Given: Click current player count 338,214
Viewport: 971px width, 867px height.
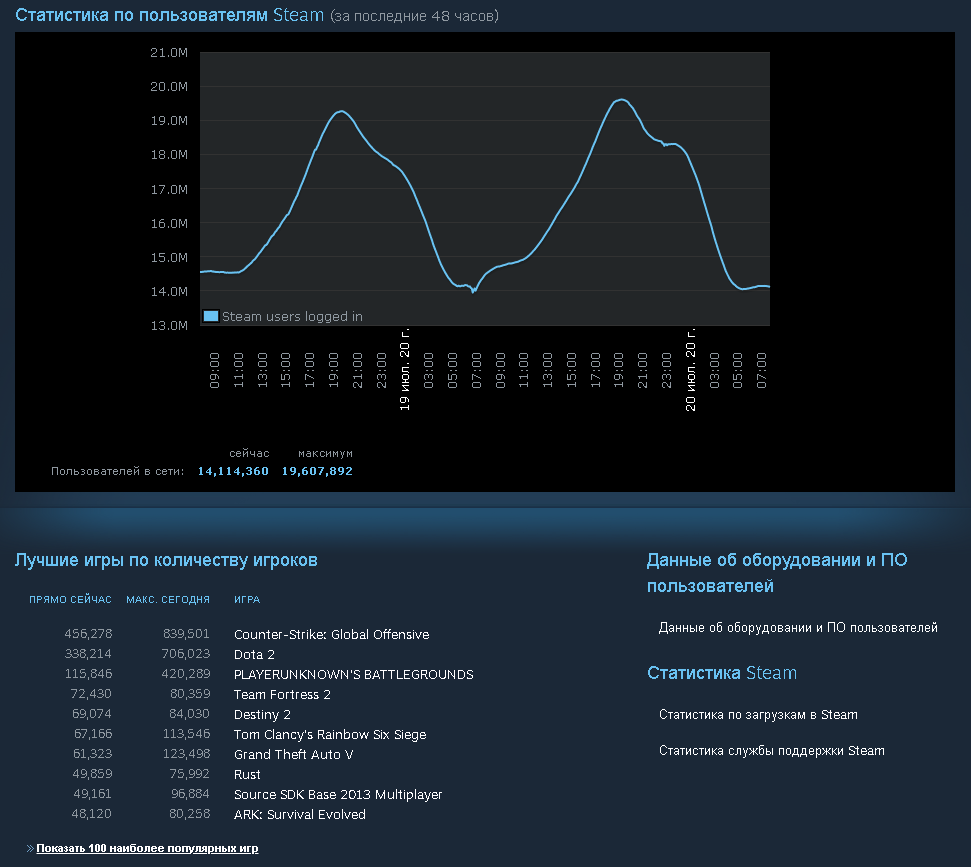Looking at the screenshot, I should [89, 654].
